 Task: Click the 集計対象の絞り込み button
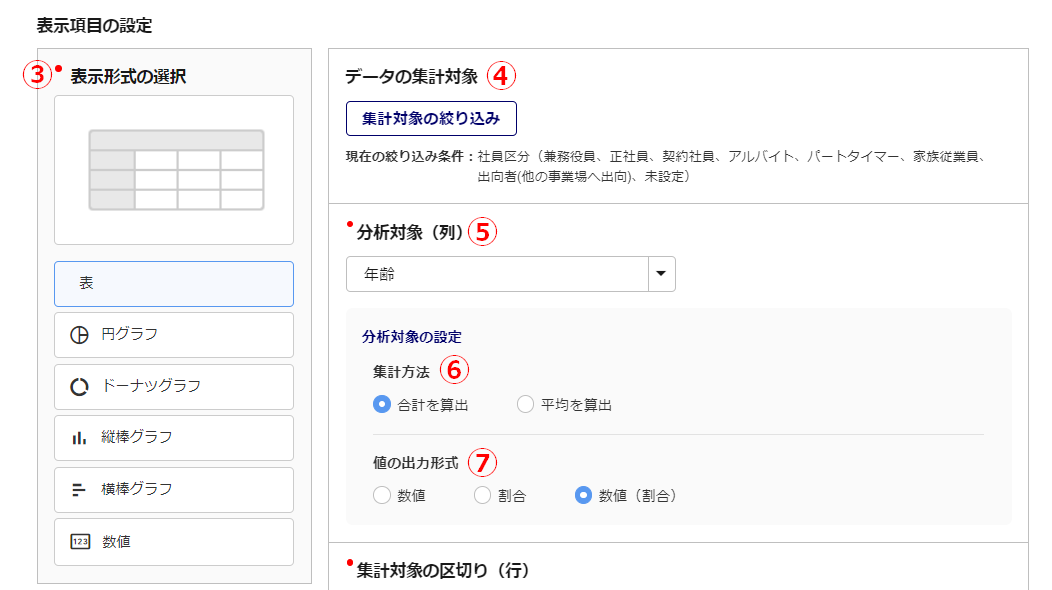[431, 118]
